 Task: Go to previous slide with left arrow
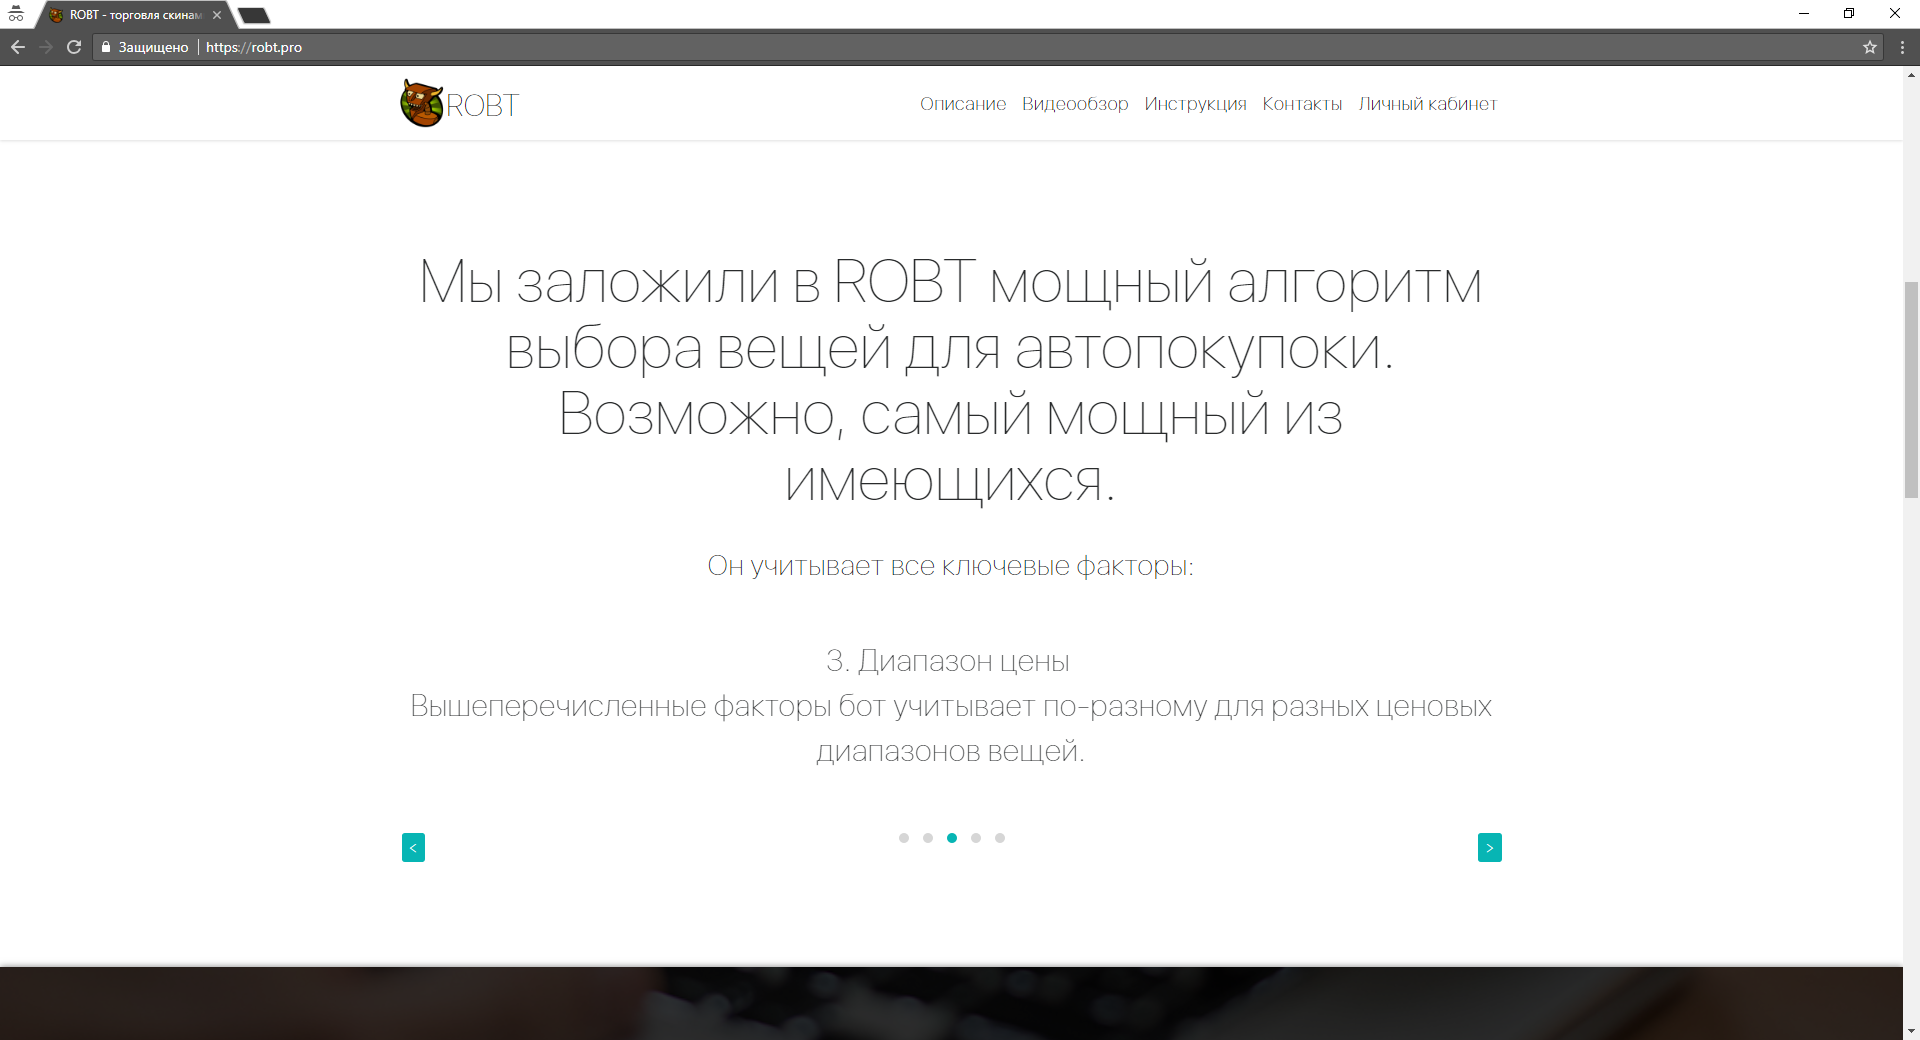(x=413, y=847)
